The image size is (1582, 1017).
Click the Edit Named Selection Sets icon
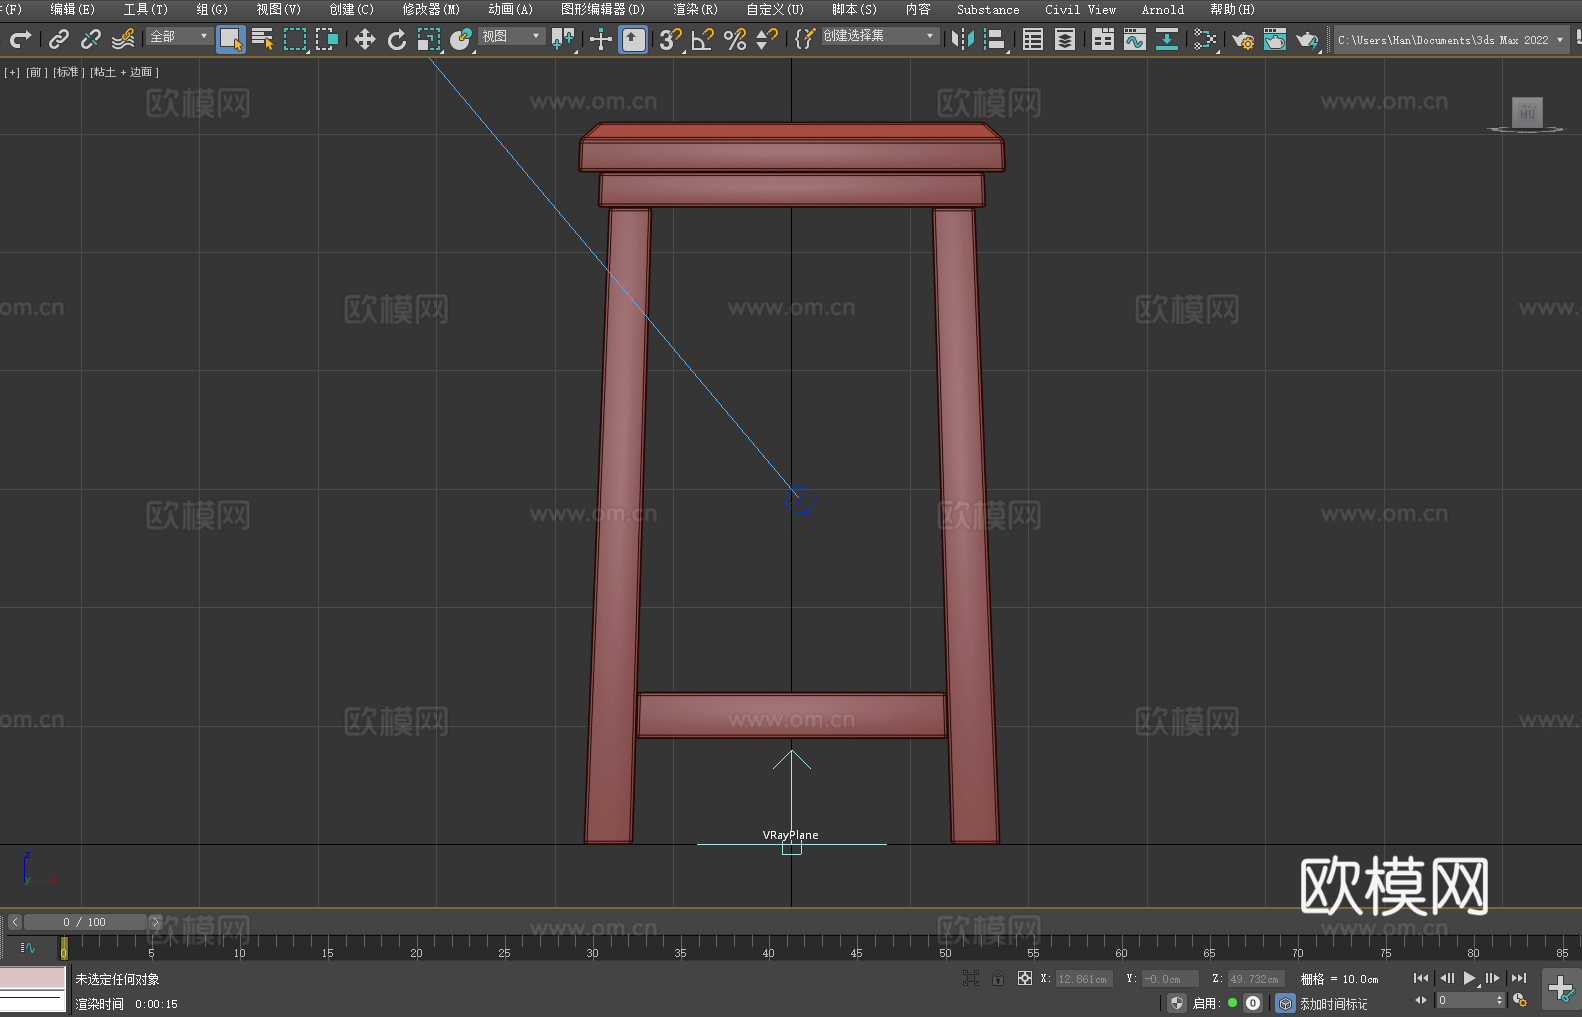pos(805,39)
